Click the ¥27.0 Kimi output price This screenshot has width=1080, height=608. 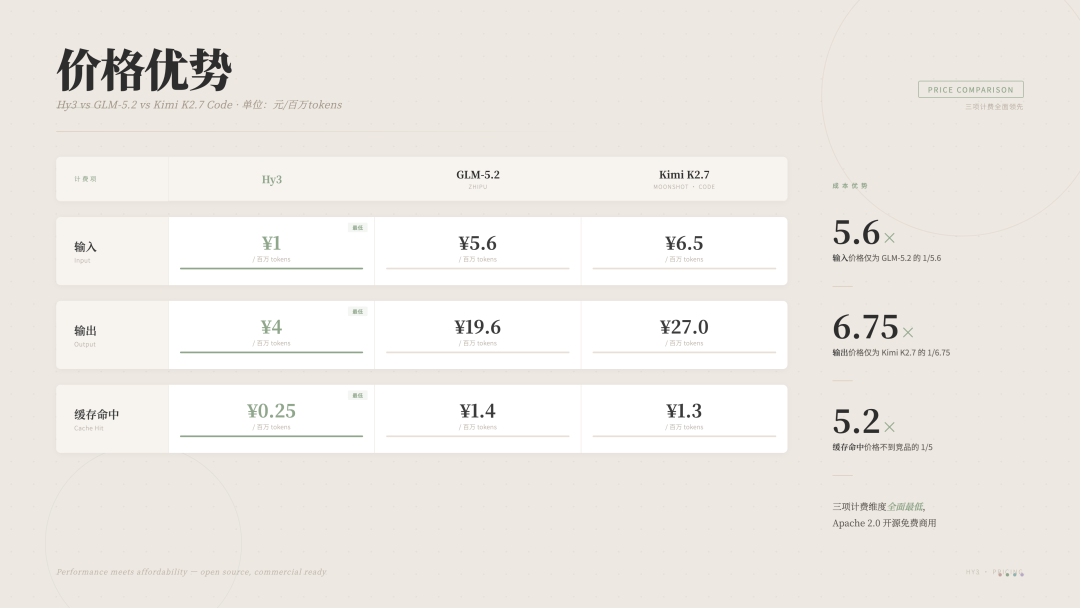click(x=684, y=327)
